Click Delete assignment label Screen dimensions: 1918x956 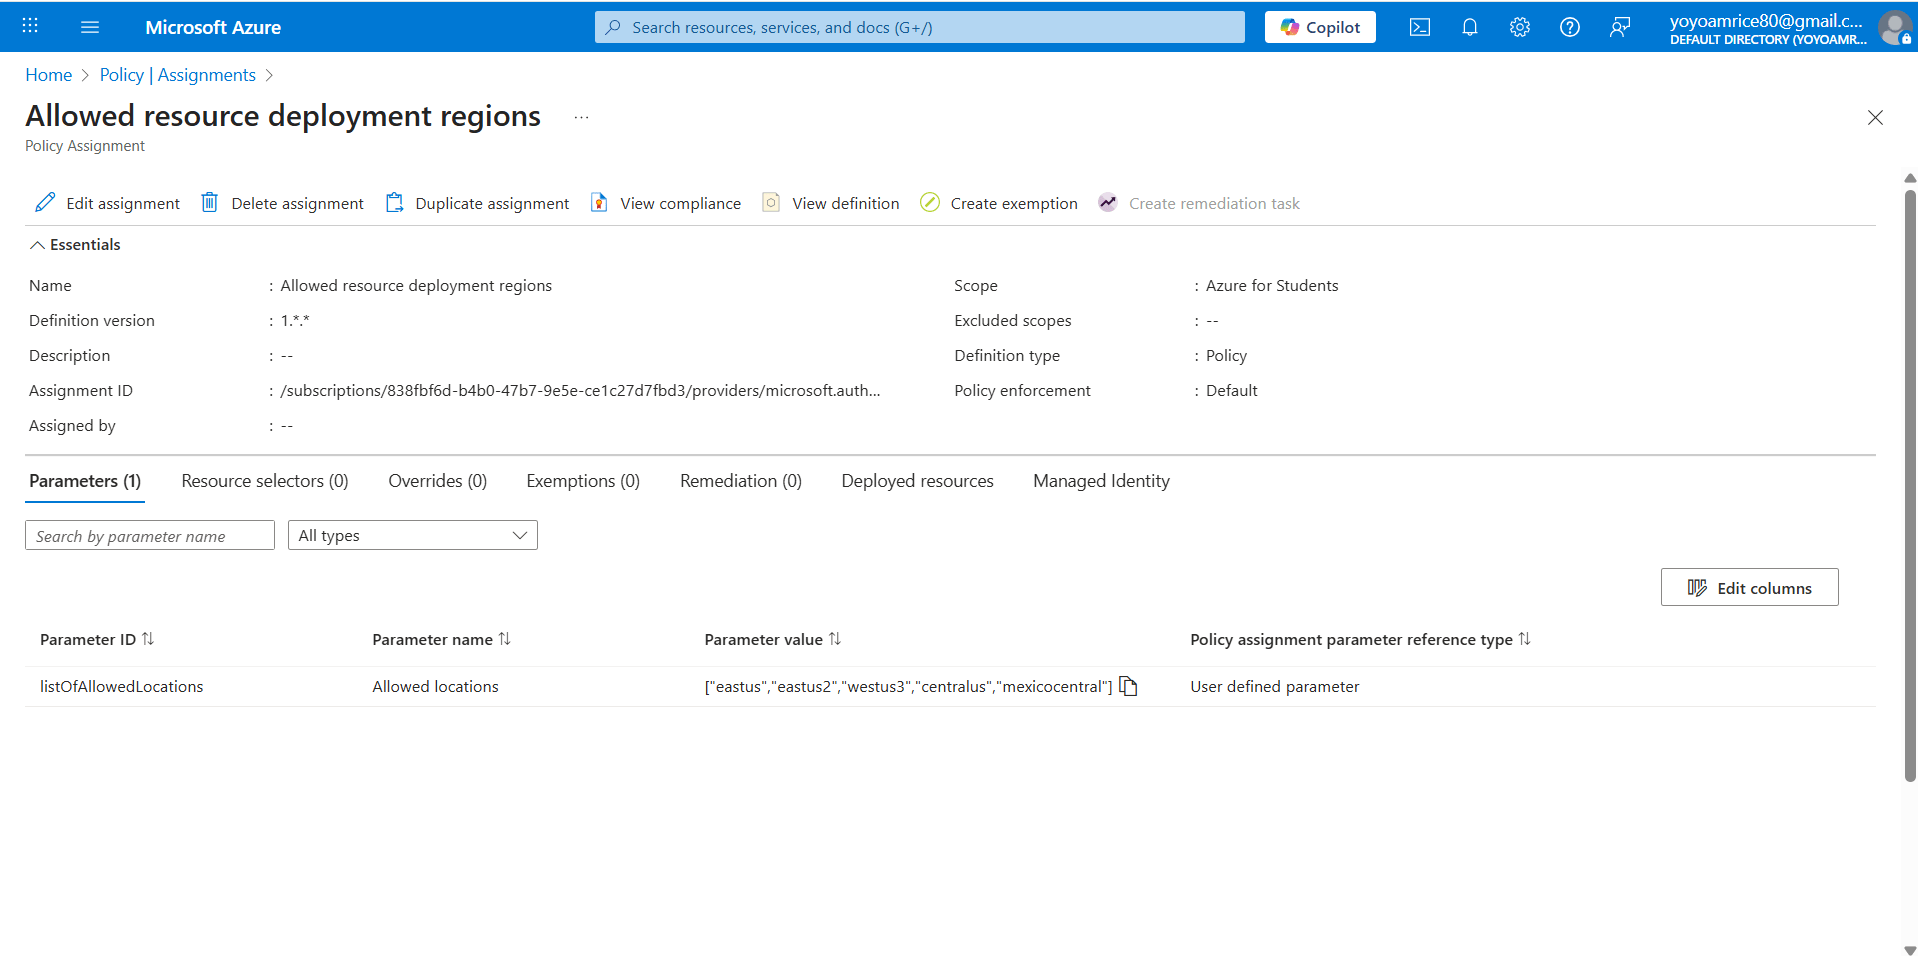297,203
